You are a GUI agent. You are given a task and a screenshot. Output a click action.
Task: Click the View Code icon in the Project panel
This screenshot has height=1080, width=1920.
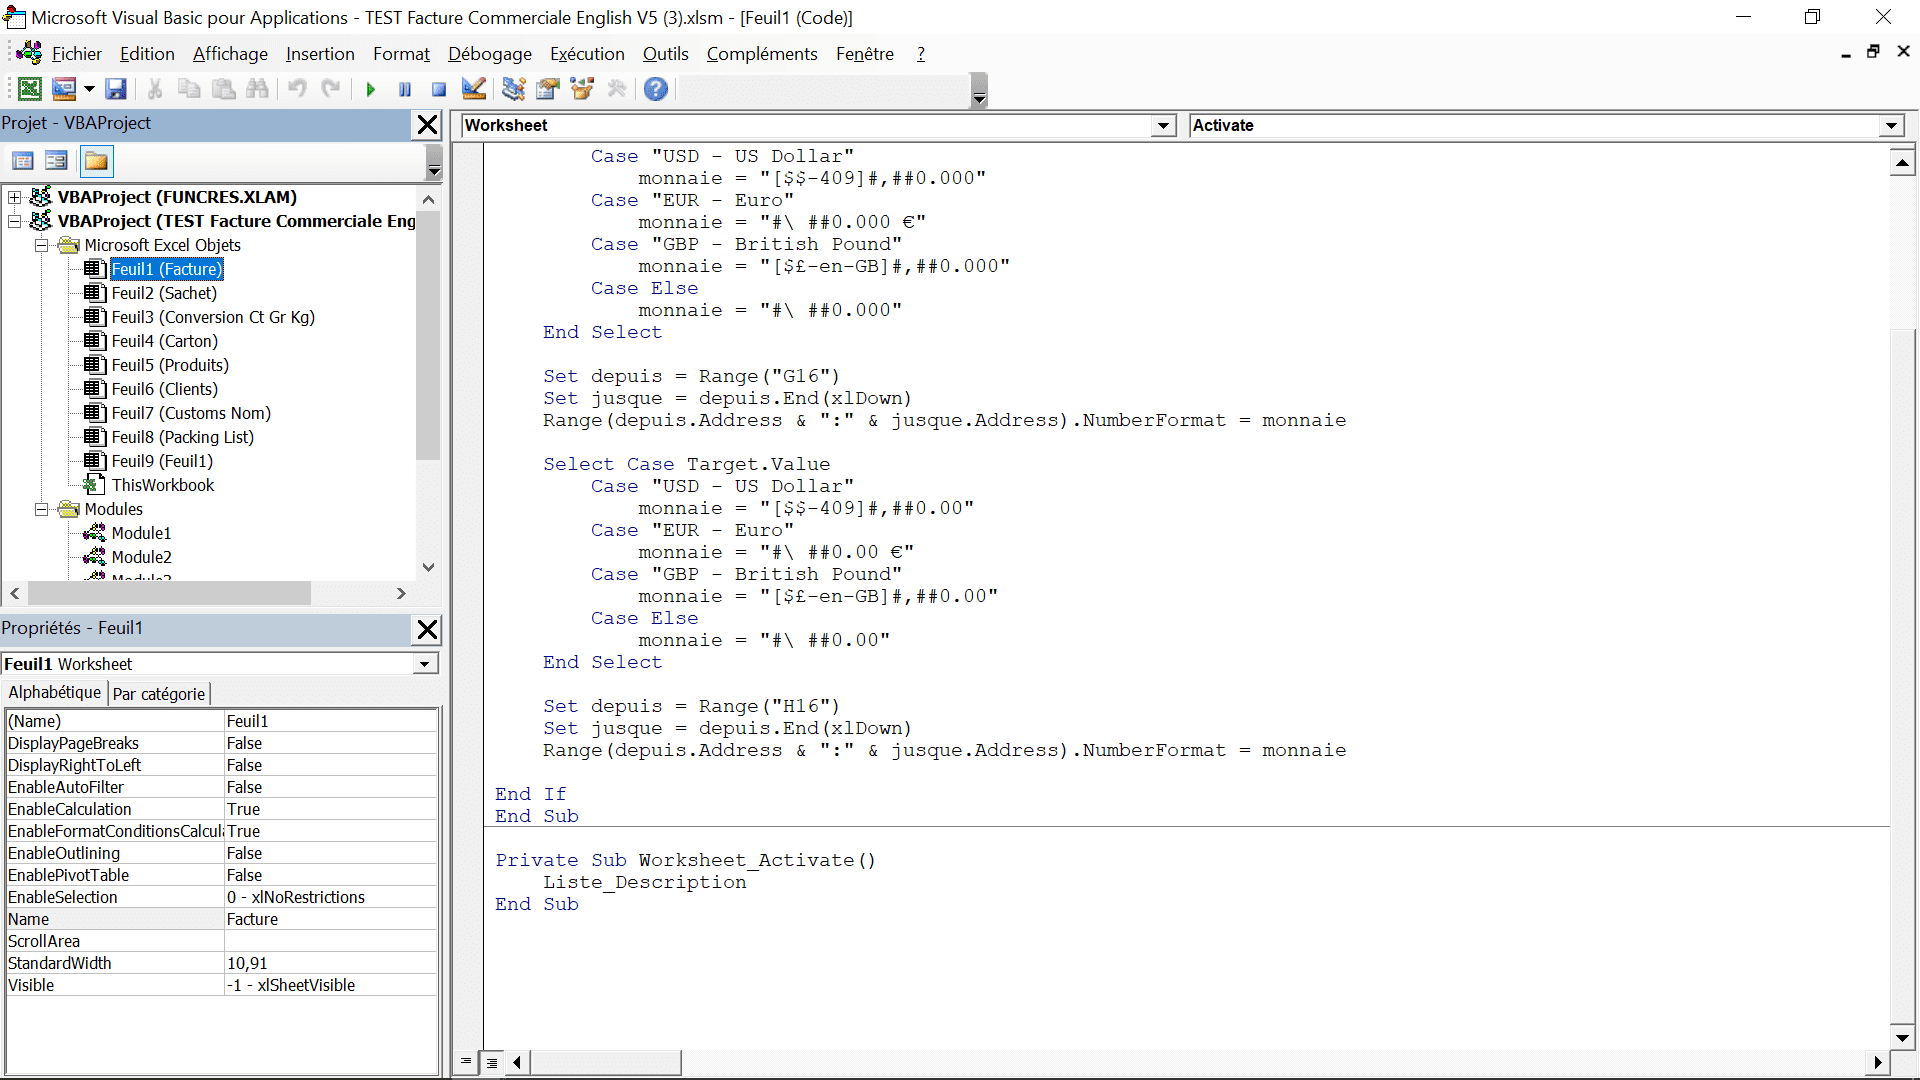pyautogui.click(x=23, y=161)
